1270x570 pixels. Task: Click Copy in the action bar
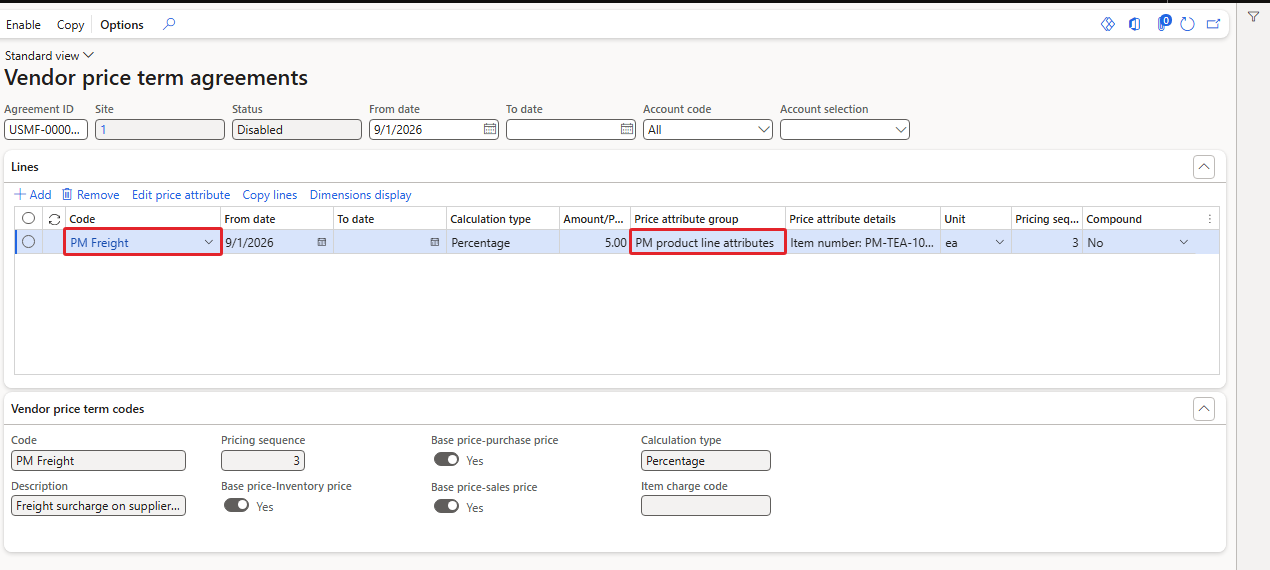(x=70, y=25)
